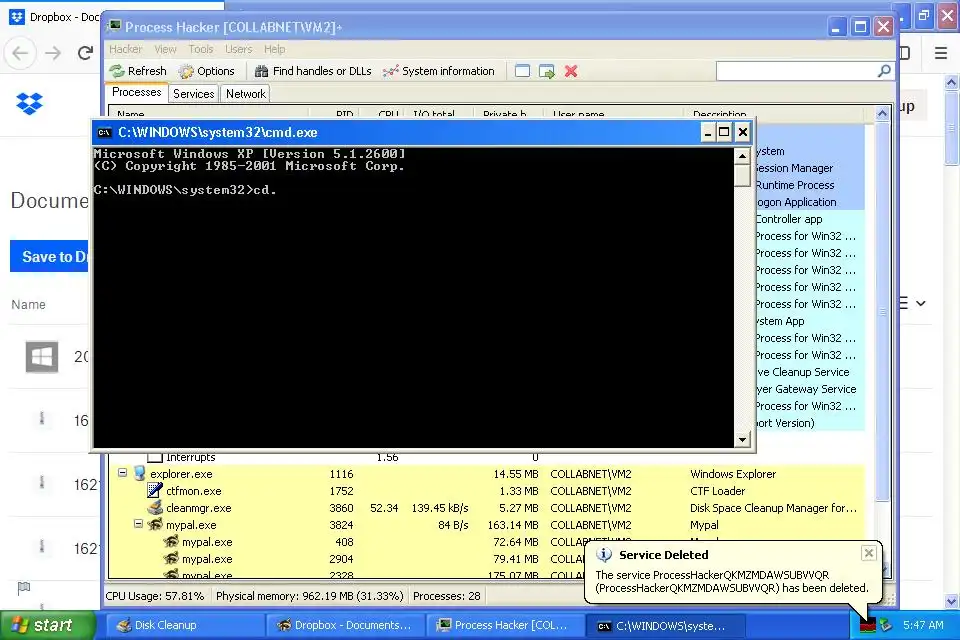Screen dimensions: 960x640
Task: Click the Interrupts row in process list
Action: tap(487, 457)
